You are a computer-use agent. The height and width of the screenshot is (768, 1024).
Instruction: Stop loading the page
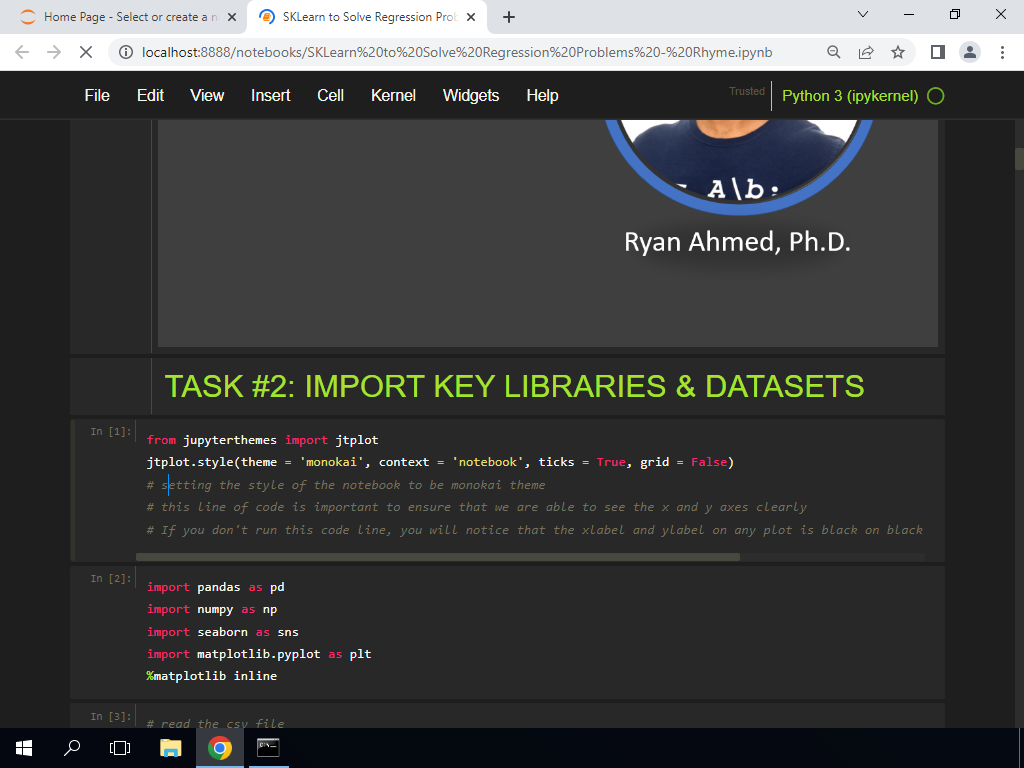coord(86,52)
